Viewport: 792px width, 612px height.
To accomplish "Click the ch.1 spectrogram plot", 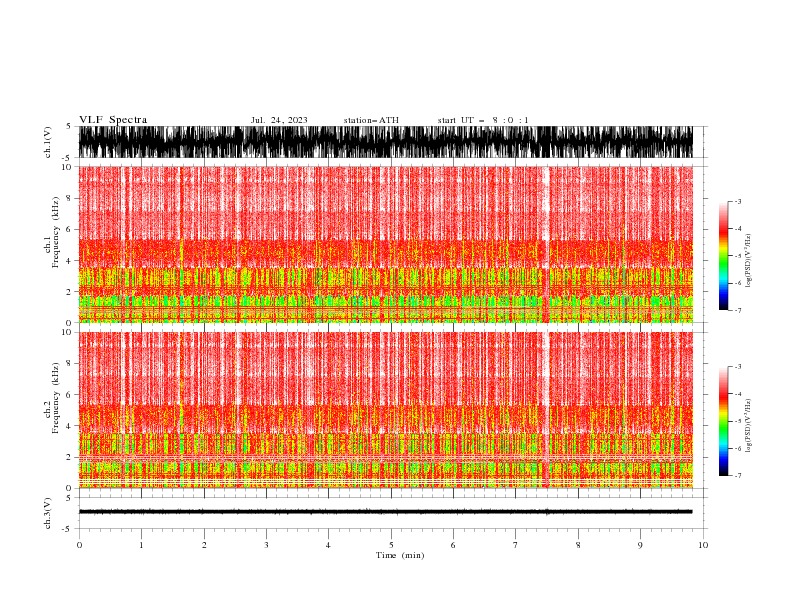I will click(386, 244).
